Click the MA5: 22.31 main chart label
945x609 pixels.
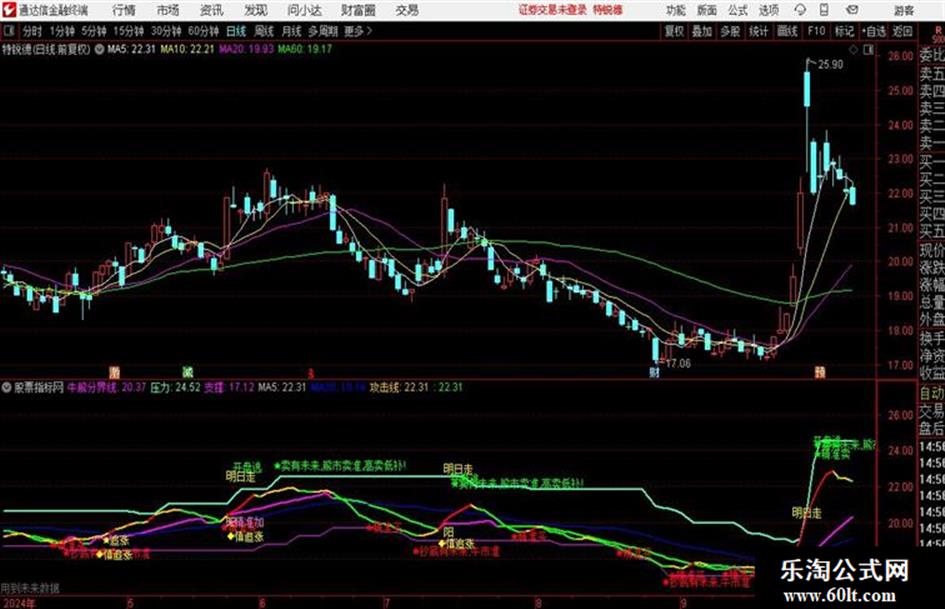[x=131, y=49]
